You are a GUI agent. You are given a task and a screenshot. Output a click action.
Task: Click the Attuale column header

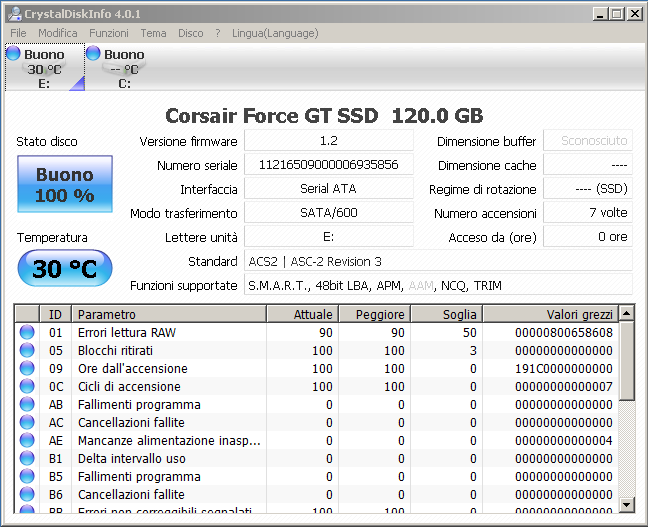303,314
